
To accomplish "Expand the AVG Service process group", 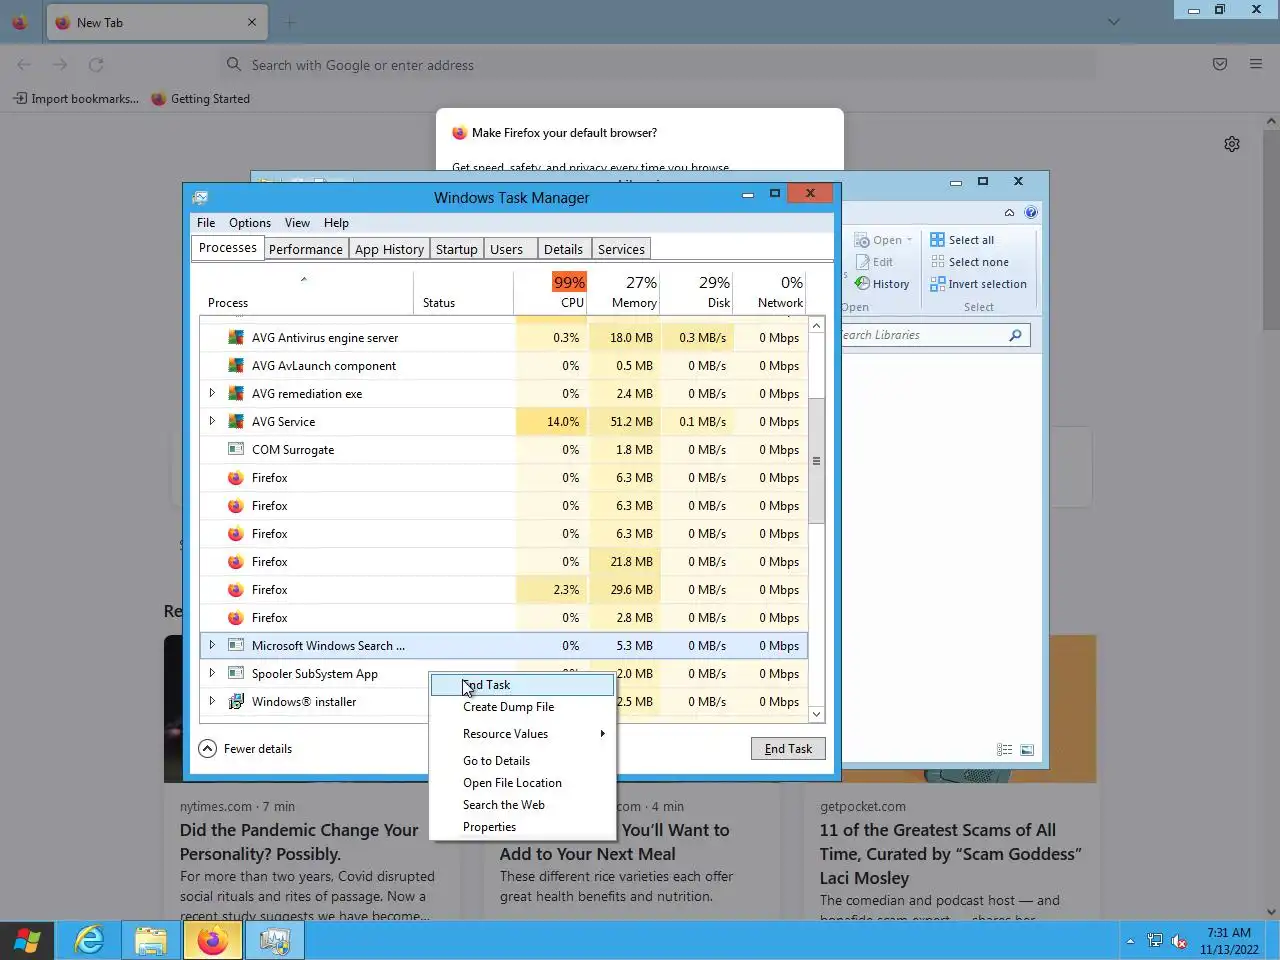I will (x=212, y=422).
